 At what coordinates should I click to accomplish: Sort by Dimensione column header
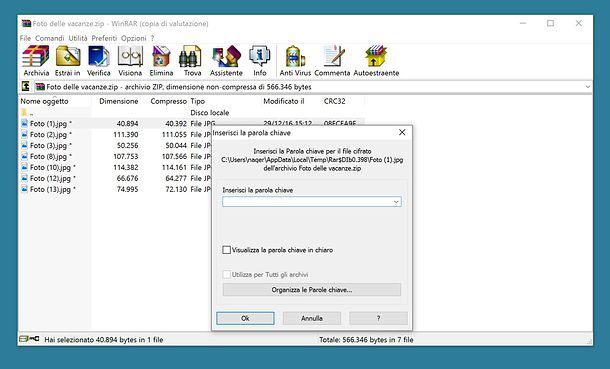point(119,101)
